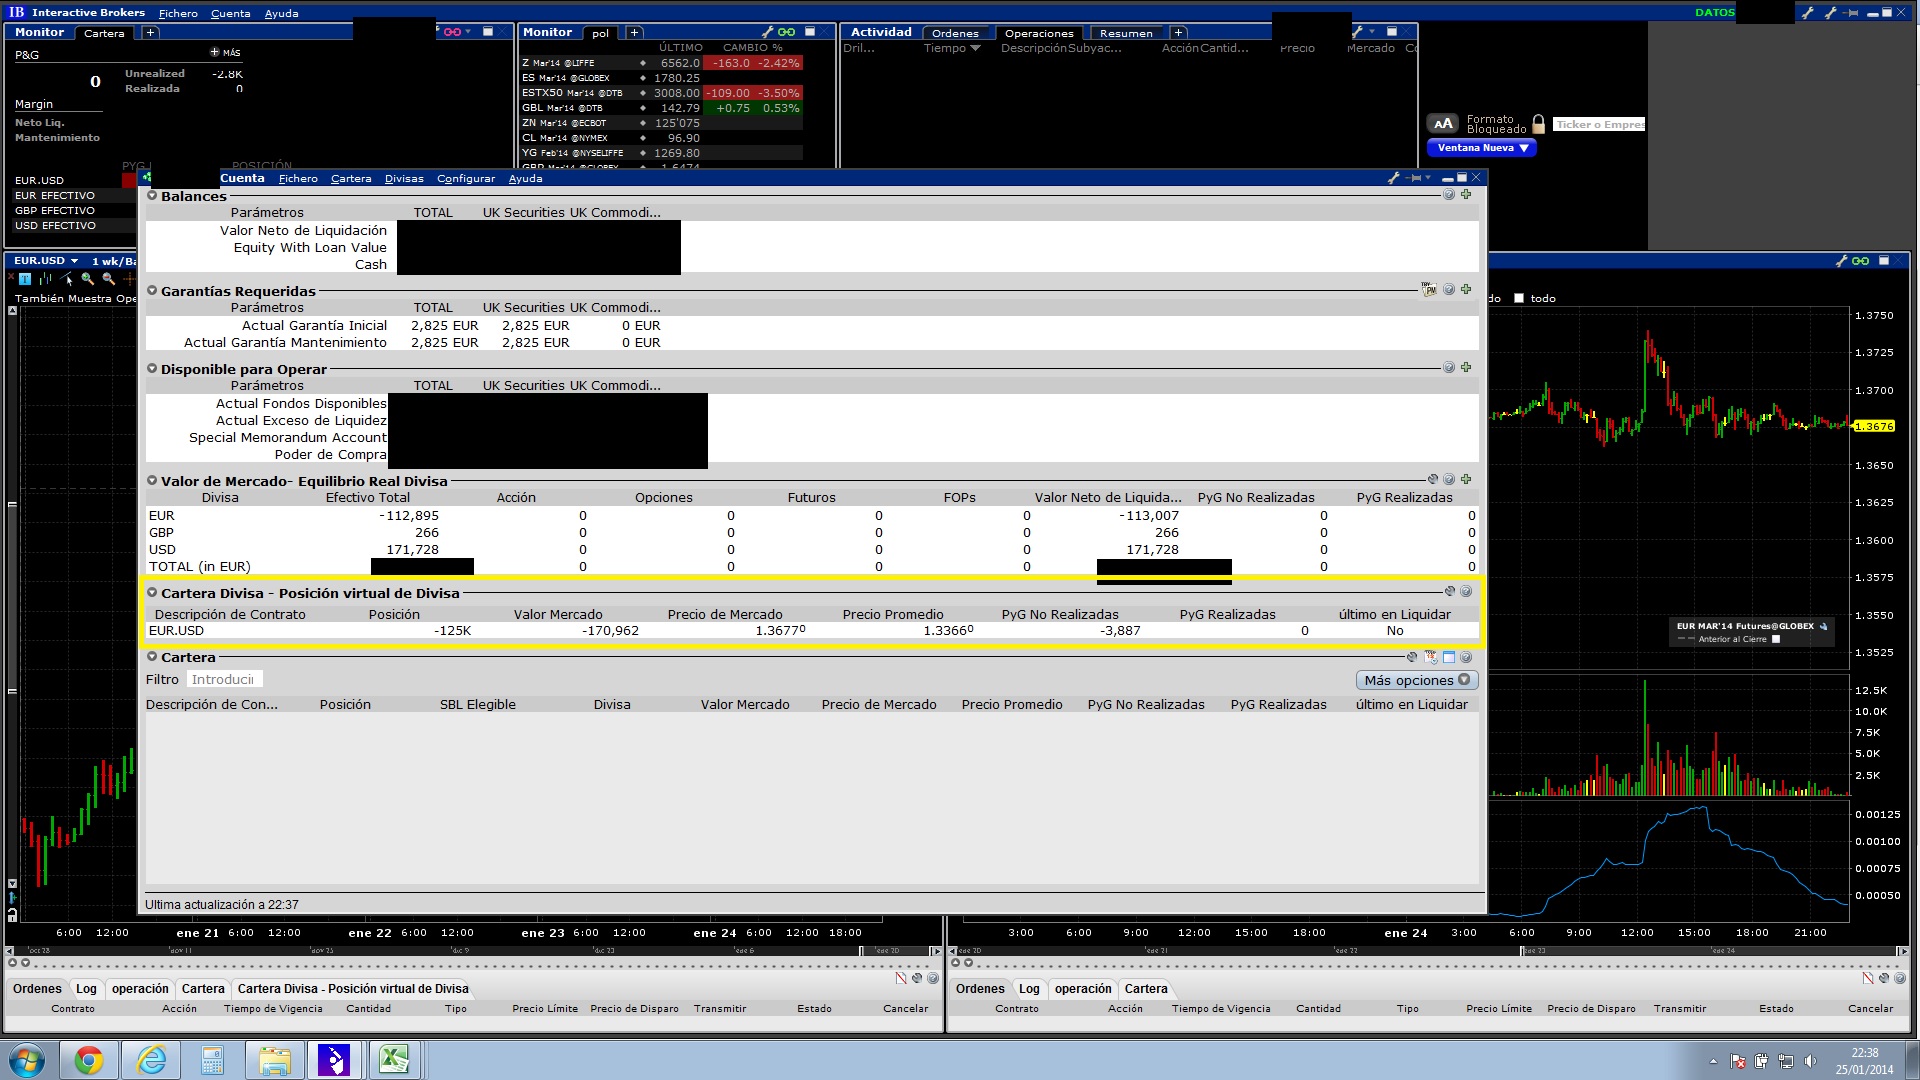Click the Formato Bloqueado padlock icon
Viewport: 1920px width, 1080px height.
tap(1538, 124)
